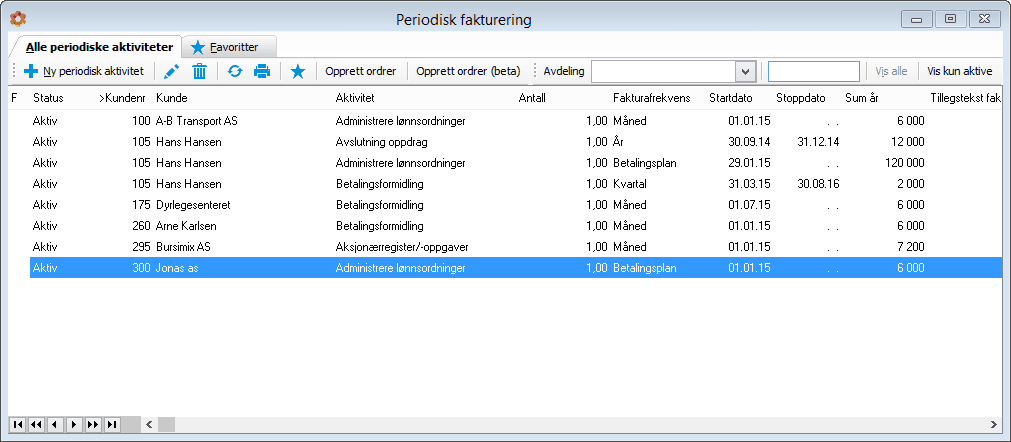1011x442 pixels.
Task: Click the F column header
Action: pos(14,98)
